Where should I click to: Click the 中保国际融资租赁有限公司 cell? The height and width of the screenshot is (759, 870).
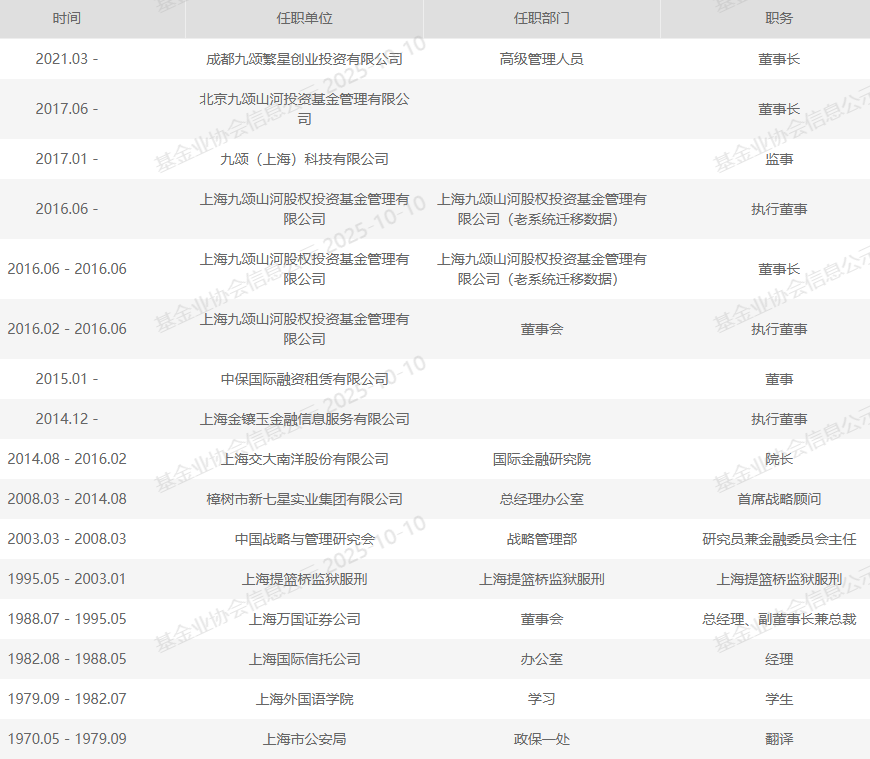[x=304, y=379]
